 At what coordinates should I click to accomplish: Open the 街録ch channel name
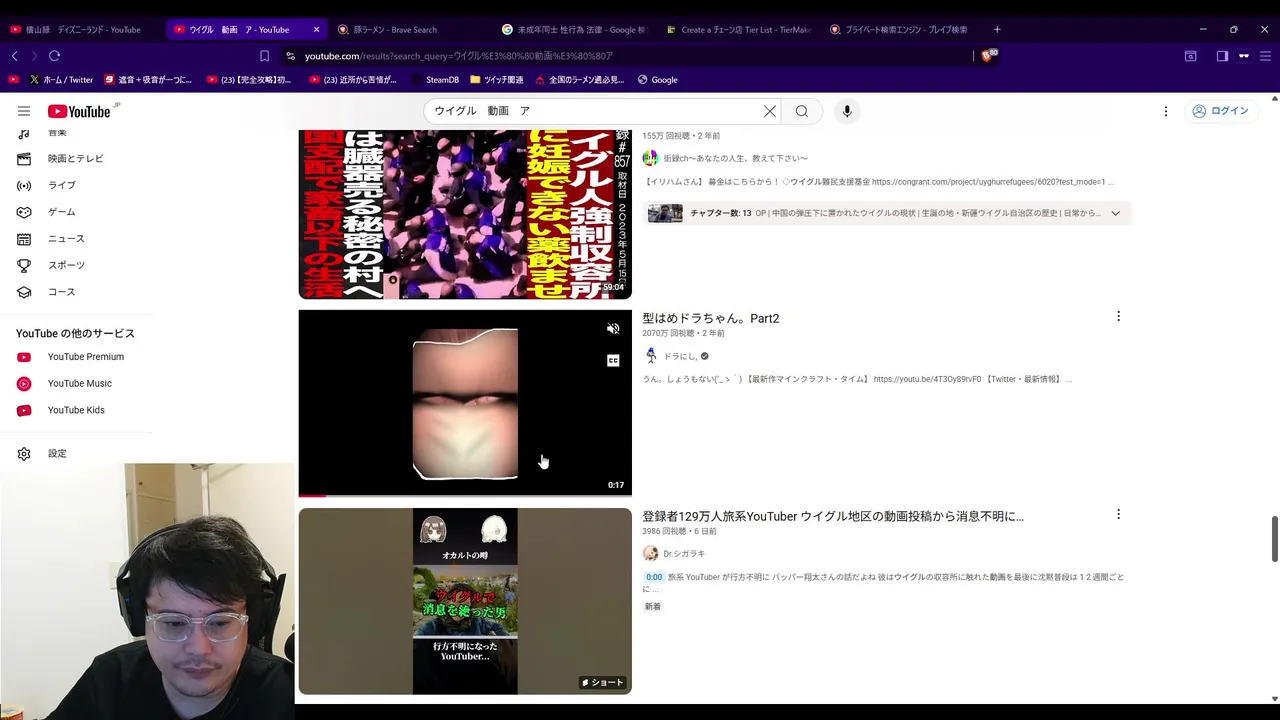(735, 158)
